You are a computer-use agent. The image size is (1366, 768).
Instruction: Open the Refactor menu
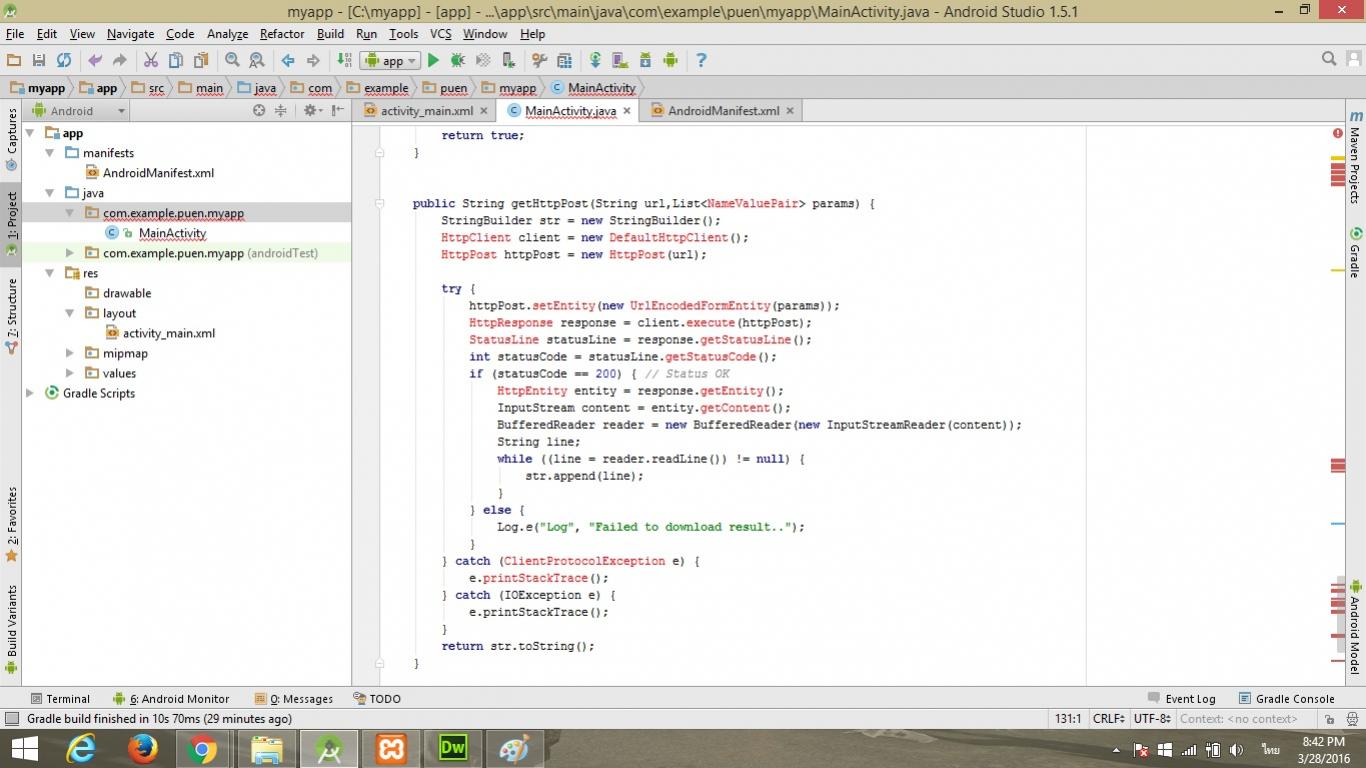click(x=282, y=34)
